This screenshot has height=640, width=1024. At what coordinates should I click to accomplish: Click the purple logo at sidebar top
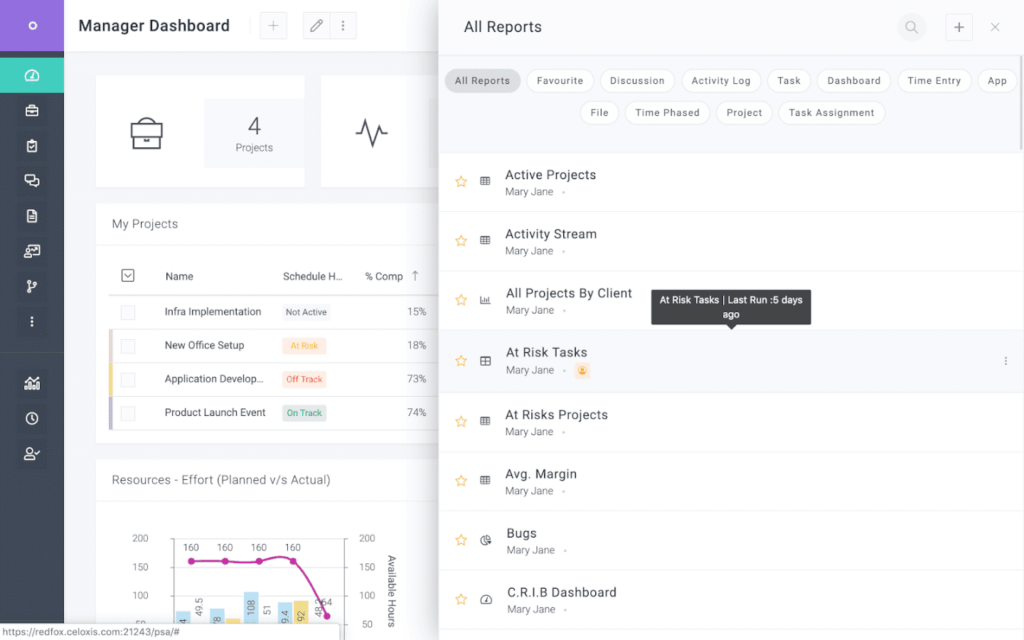point(32,25)
